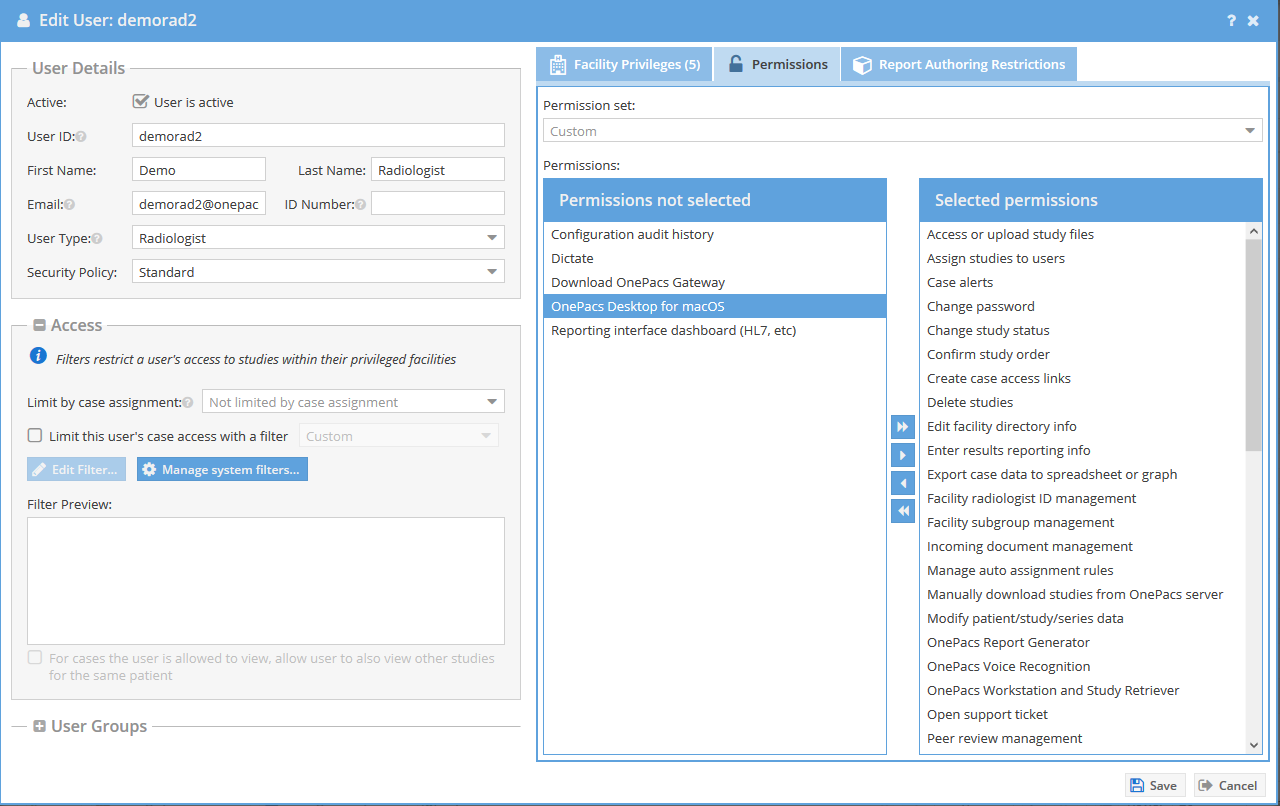Select 'Peer review management' permission
This screenshot has height=806, width=1280.
pos(1083,738)
